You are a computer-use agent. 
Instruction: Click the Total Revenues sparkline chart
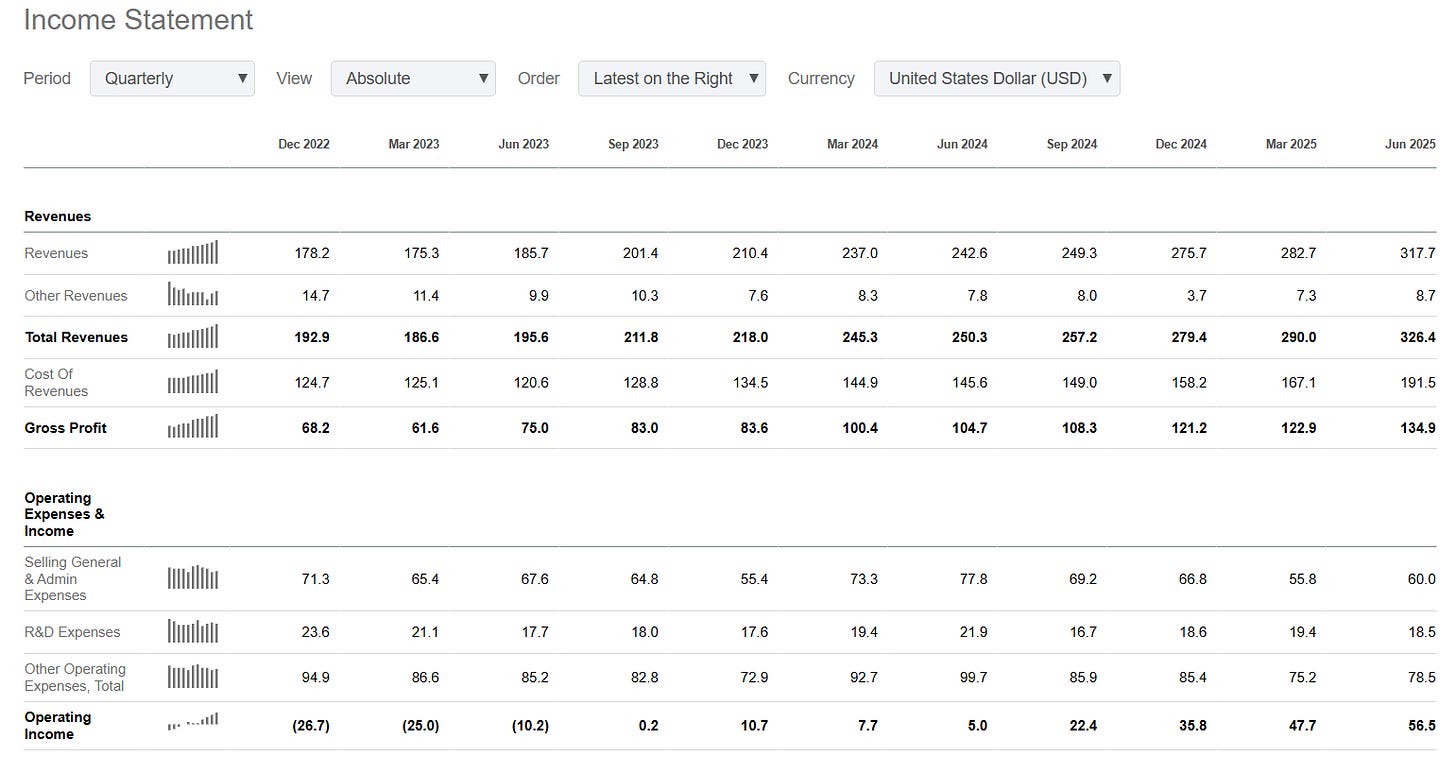point(193,337)
